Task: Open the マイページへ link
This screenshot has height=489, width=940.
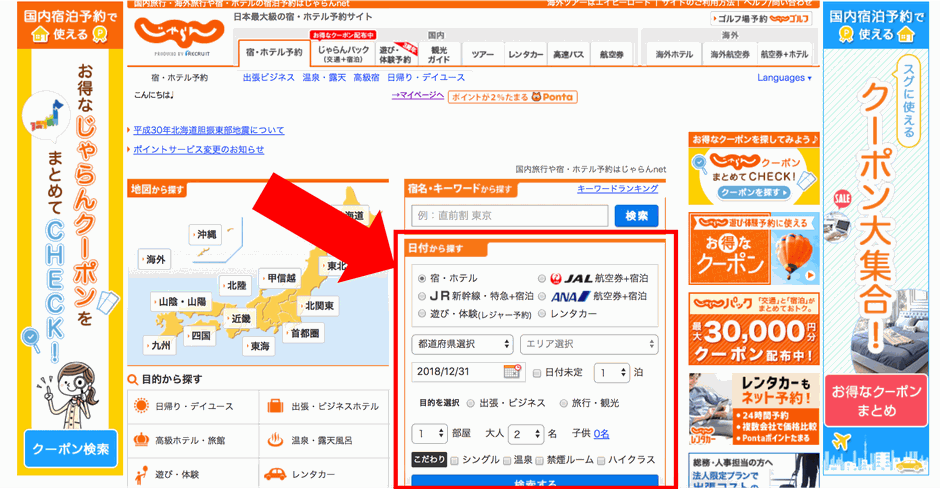Action: click(x=417, y=95)
